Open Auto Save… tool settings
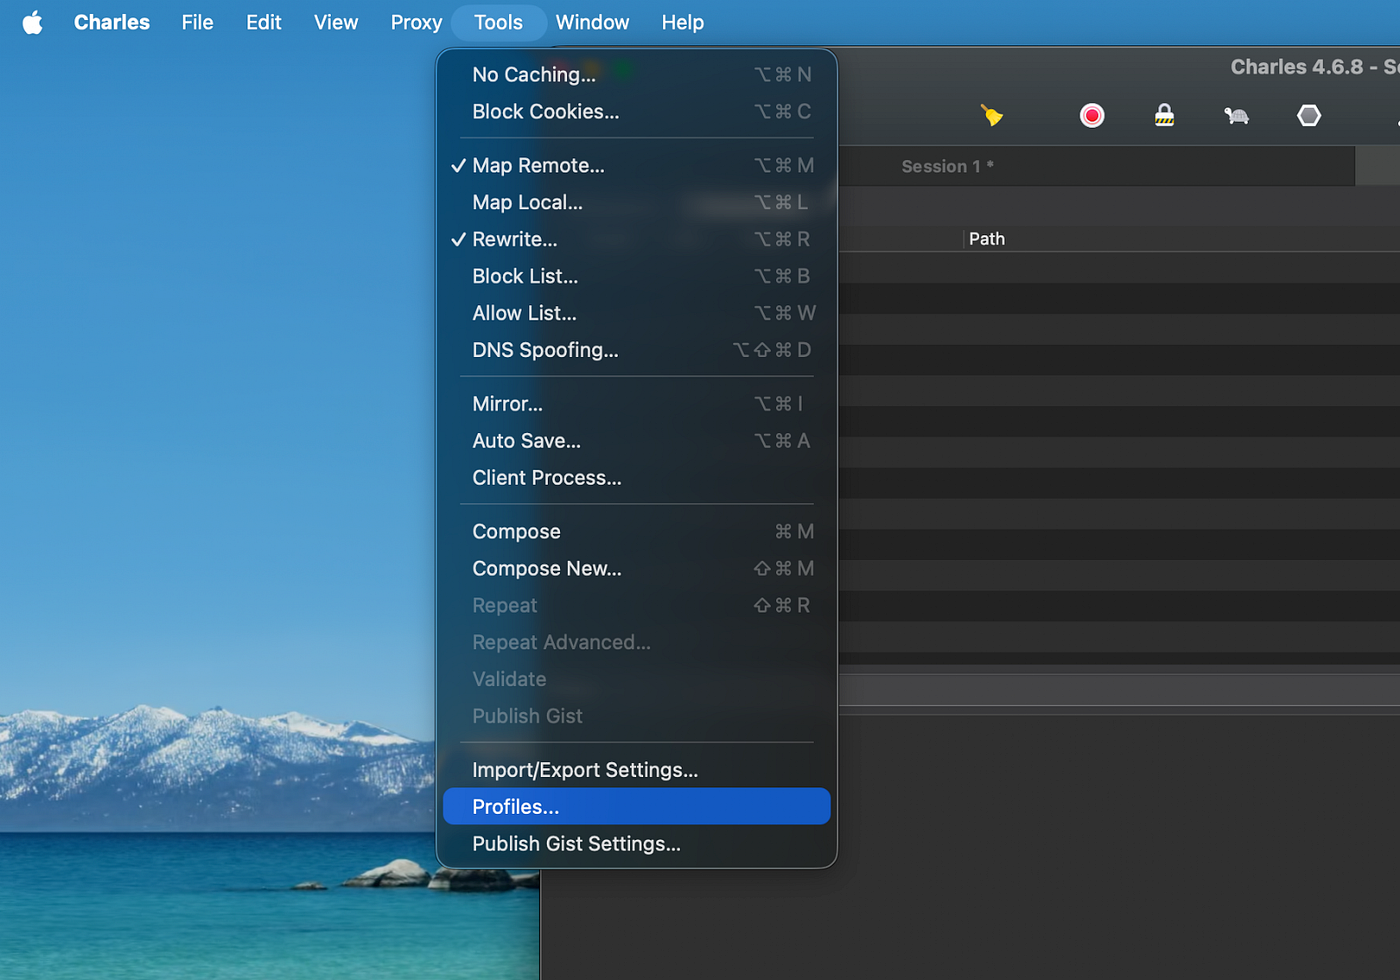This screenshot has width=1400, height=980. click(x=637, y=441)
